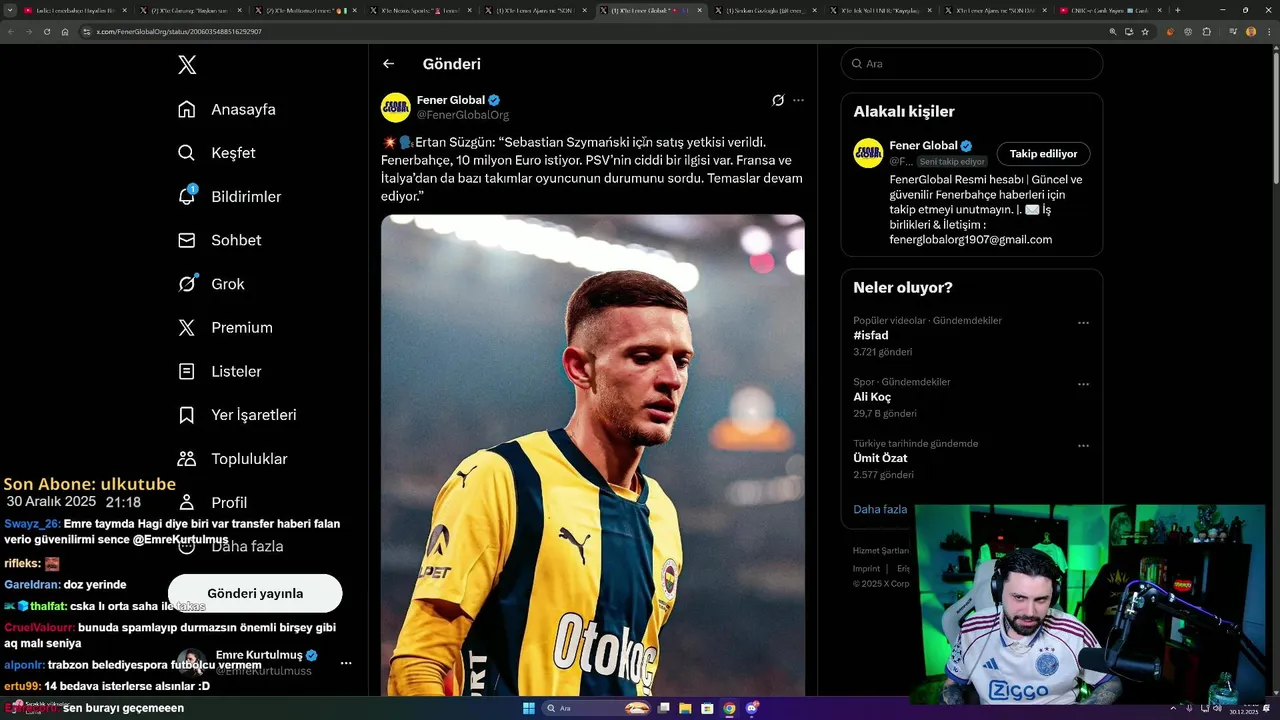
Task: Click the Gönderi yayınla button
Action: [255, 593]
